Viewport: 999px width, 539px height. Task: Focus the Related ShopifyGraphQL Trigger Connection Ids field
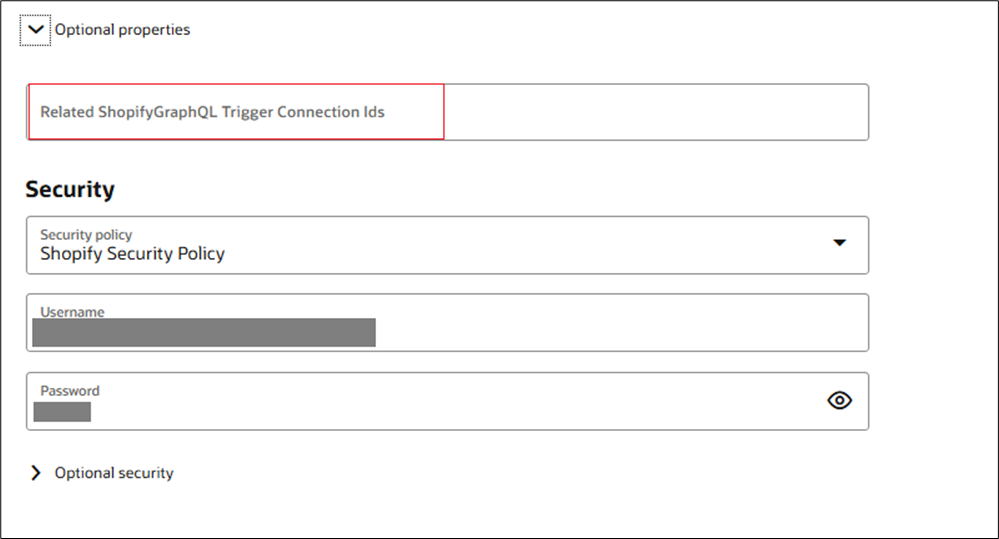(447, 112)
